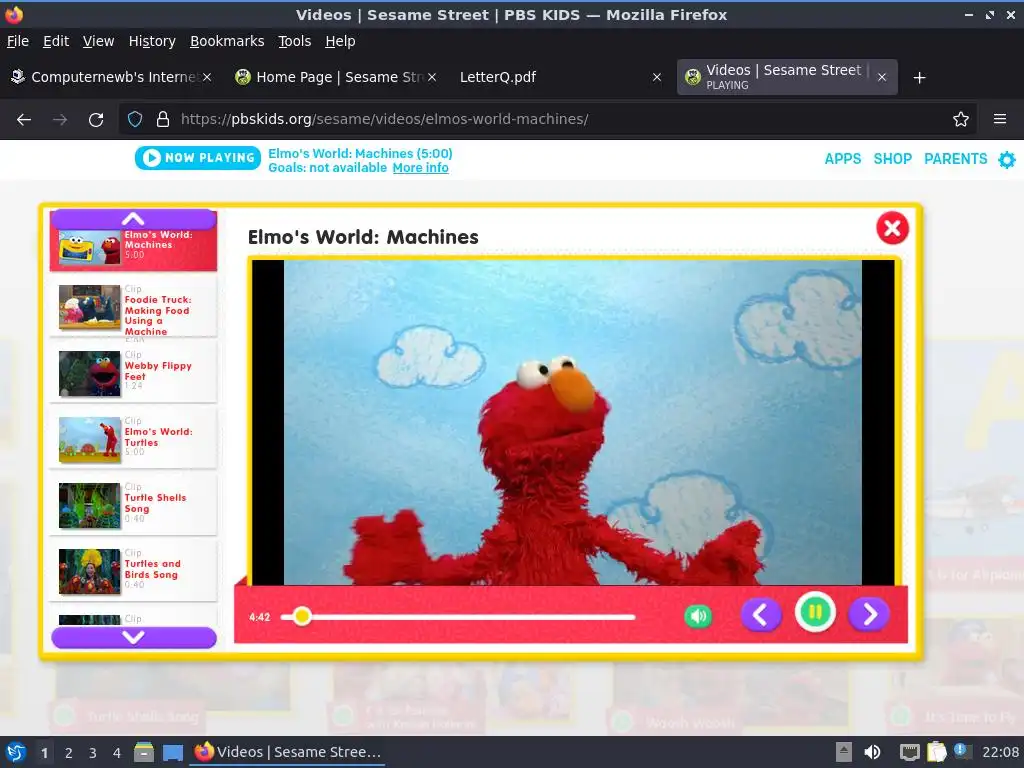Open the View menu
The width and height of the screenshot is (1024, 768).
point(98,41)
